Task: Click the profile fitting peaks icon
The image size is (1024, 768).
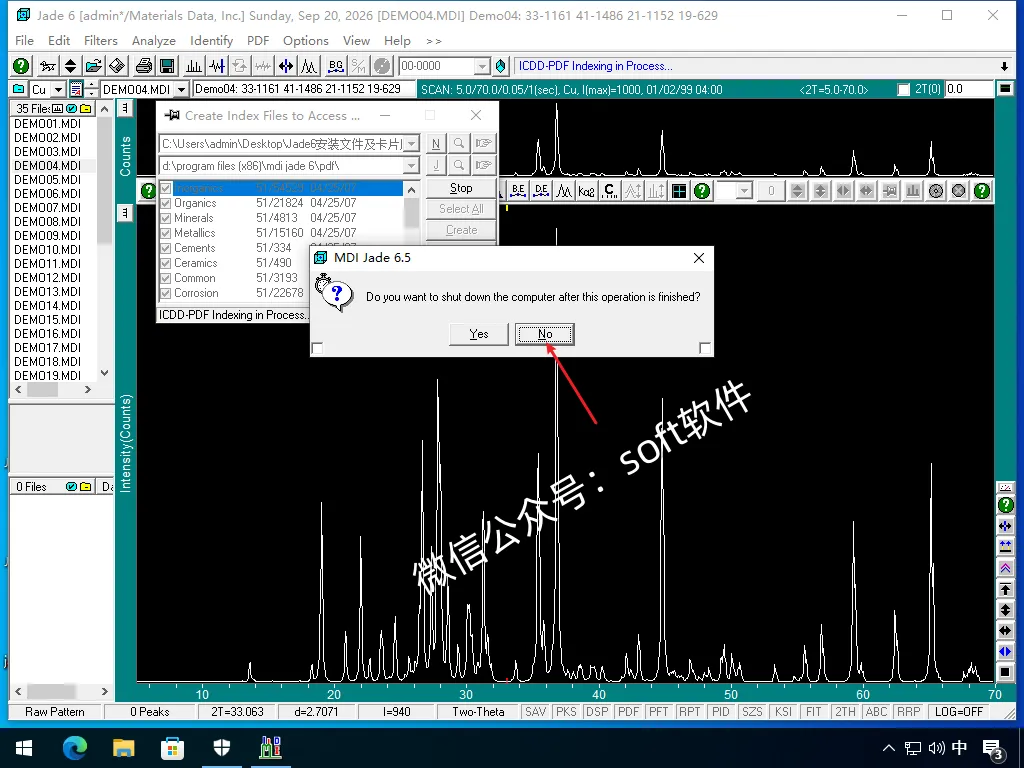Action: (308, 66)
